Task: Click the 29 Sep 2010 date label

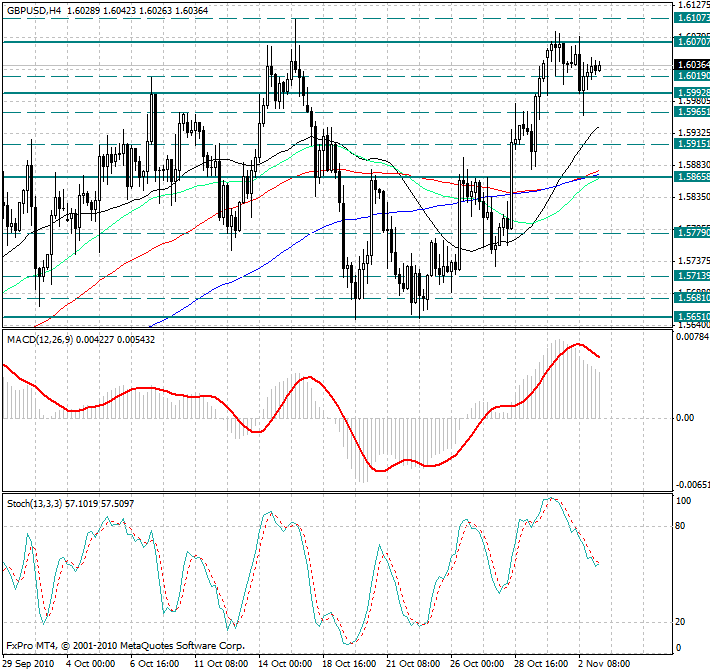Action: [29, 664]
